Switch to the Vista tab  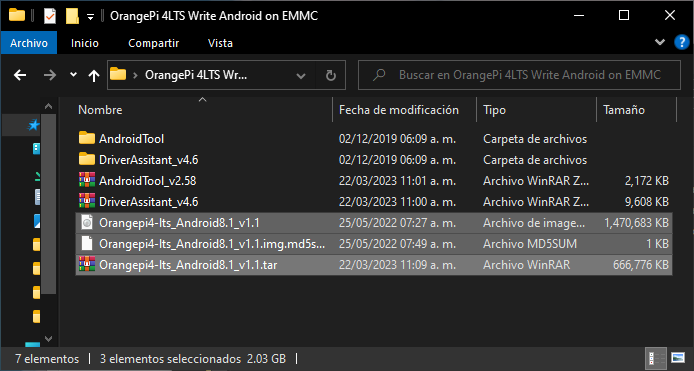(x=220, y=43)
